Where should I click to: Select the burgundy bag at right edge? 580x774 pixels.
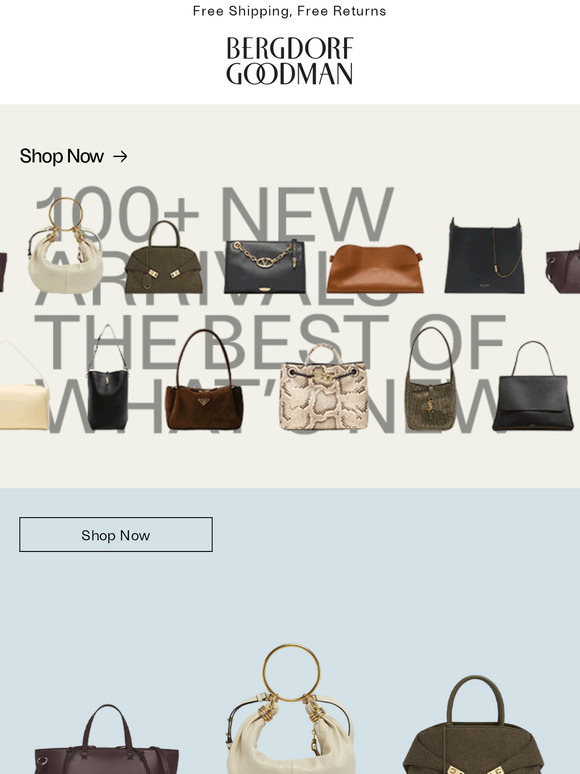(x=563, y=270)
